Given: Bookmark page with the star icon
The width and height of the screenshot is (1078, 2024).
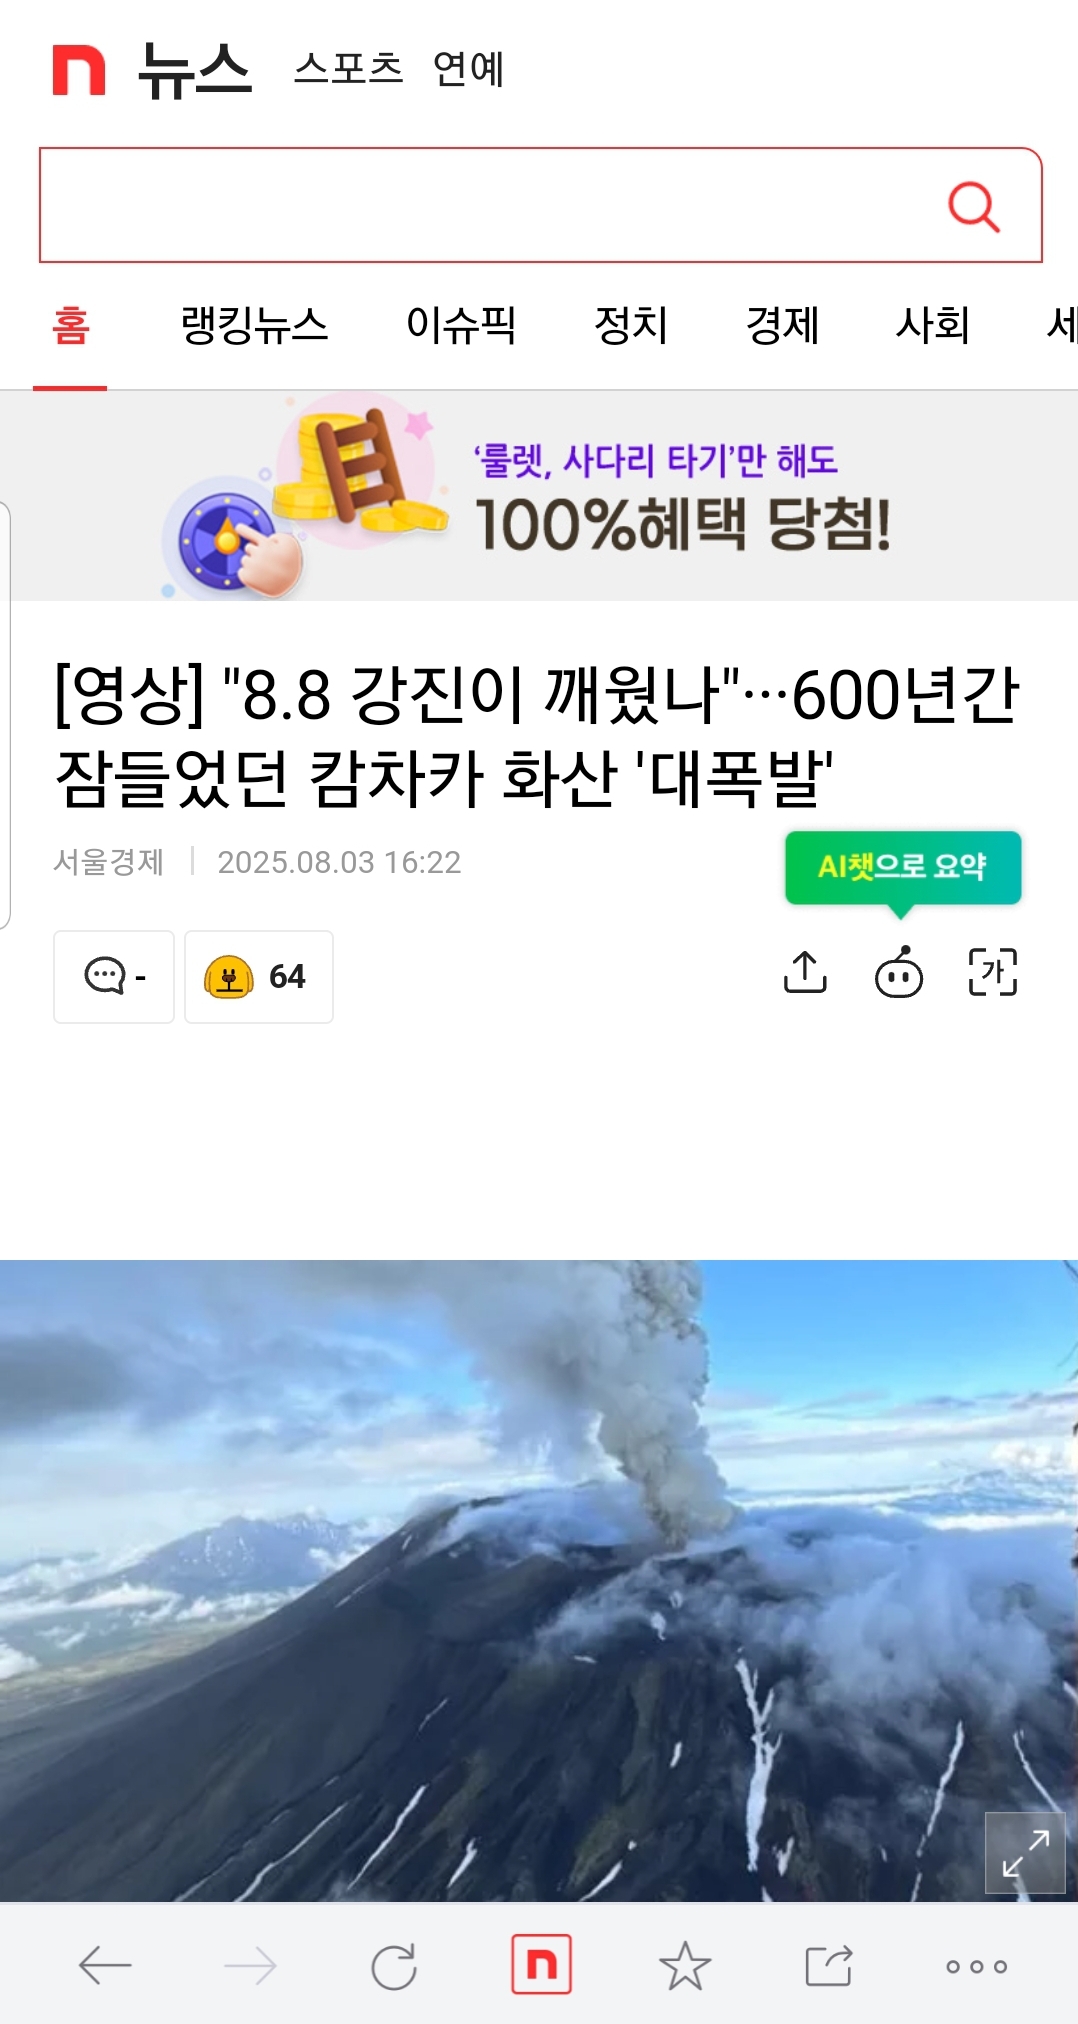Looking at the screenshot, I should point(685,1965).
